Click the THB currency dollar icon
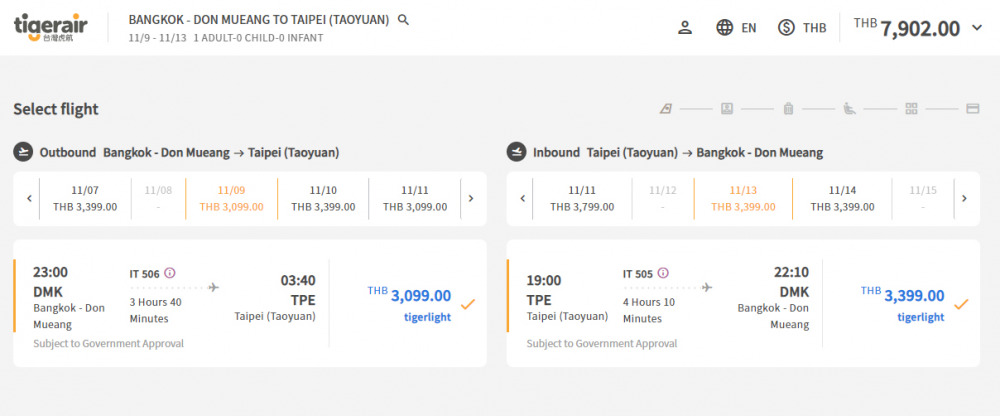The image size is (1000, 416). [x=787, y=27]
